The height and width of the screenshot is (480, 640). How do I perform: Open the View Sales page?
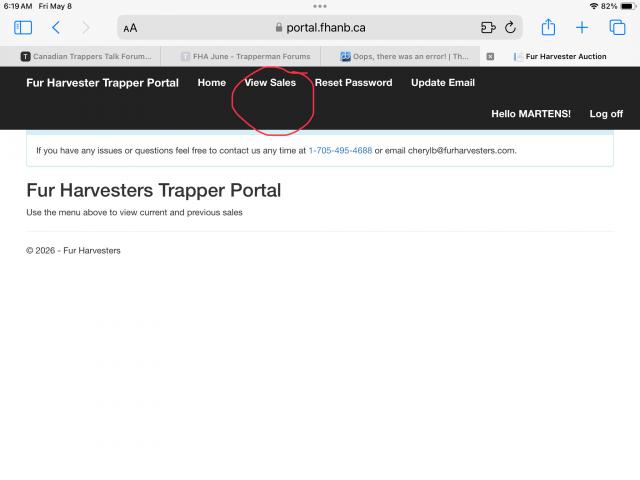tap(270, 82)
